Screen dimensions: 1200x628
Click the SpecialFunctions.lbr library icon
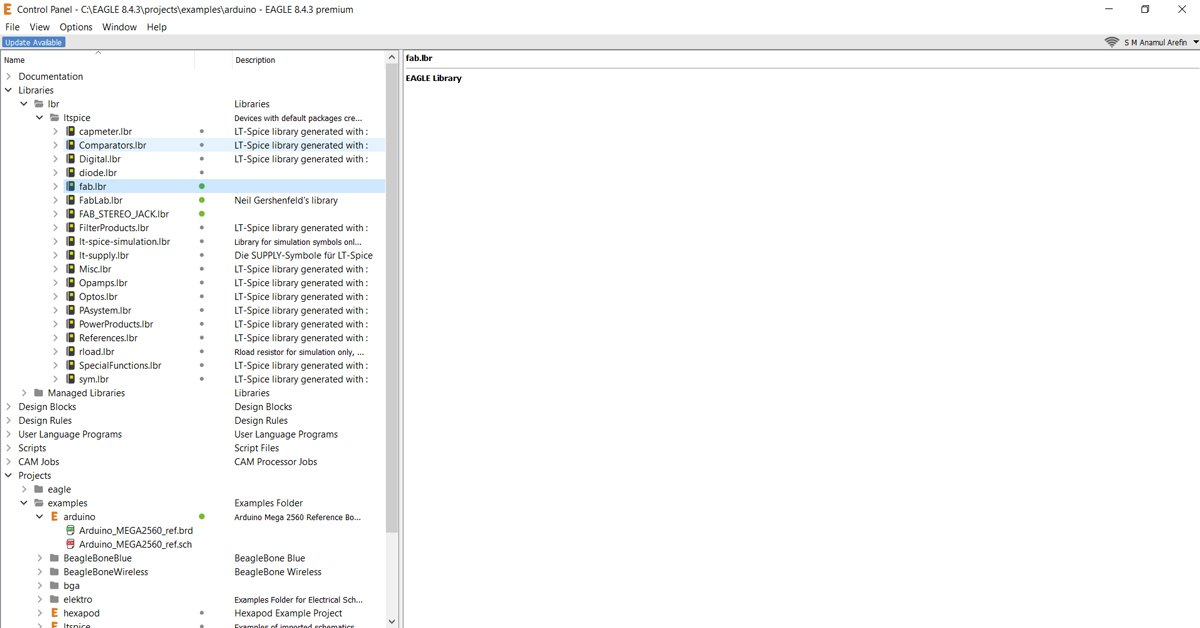(71, 366)
